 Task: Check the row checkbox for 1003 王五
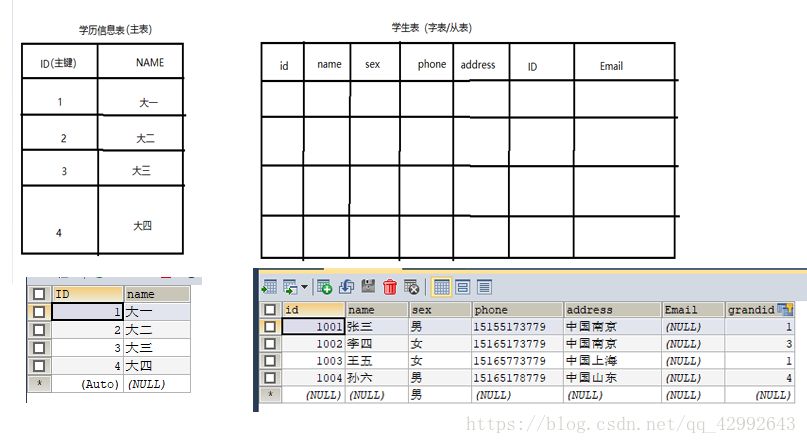coord(270,361)
